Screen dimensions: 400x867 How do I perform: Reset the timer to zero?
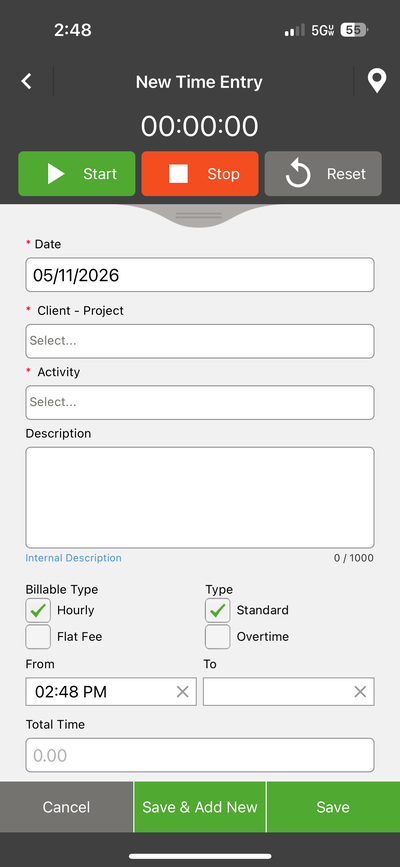323,174
